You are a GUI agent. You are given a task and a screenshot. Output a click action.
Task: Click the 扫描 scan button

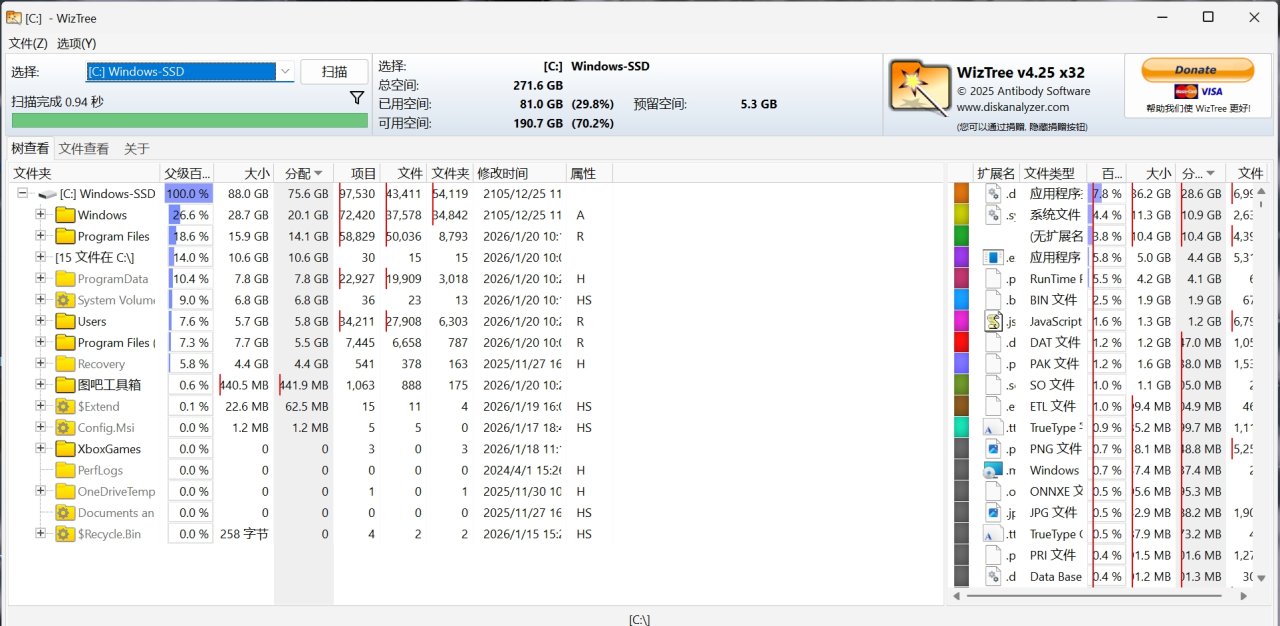point(334,71)
